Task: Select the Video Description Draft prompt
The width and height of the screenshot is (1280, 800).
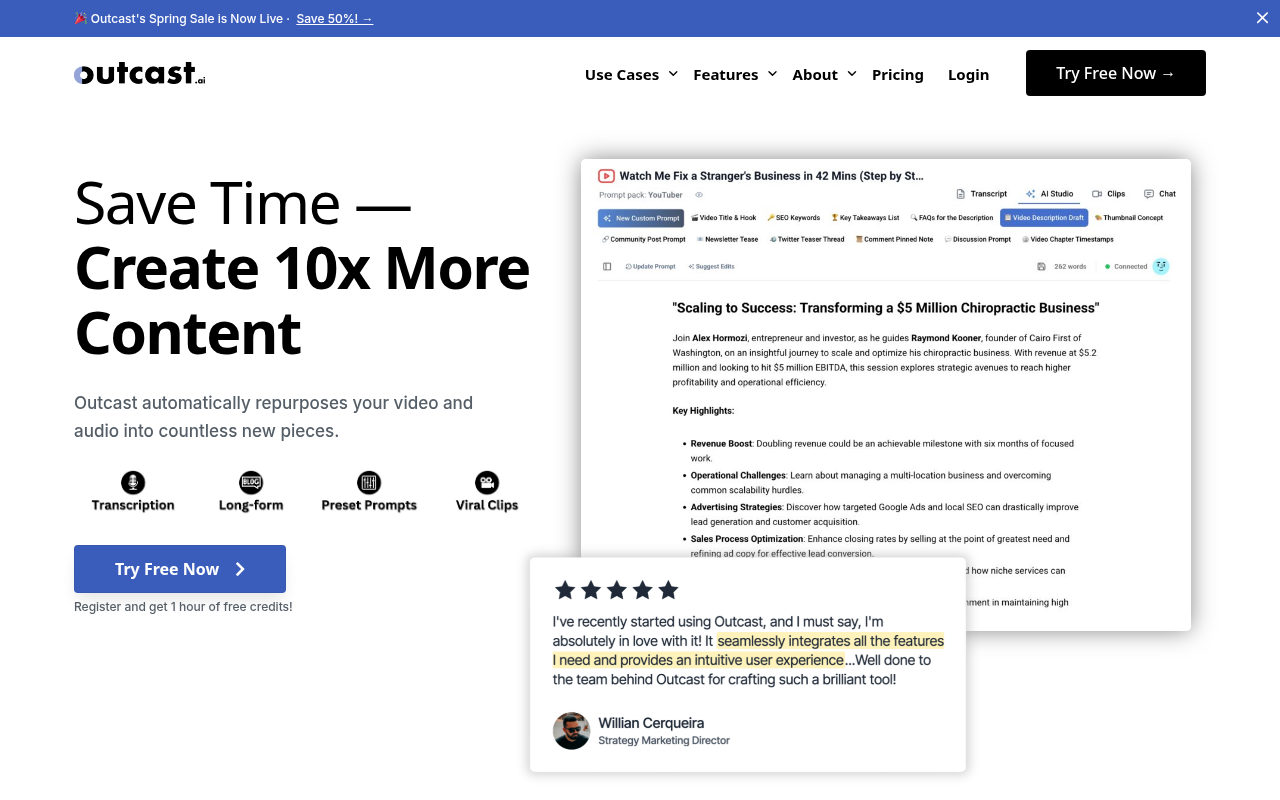Action: [x=1046, y=218]
